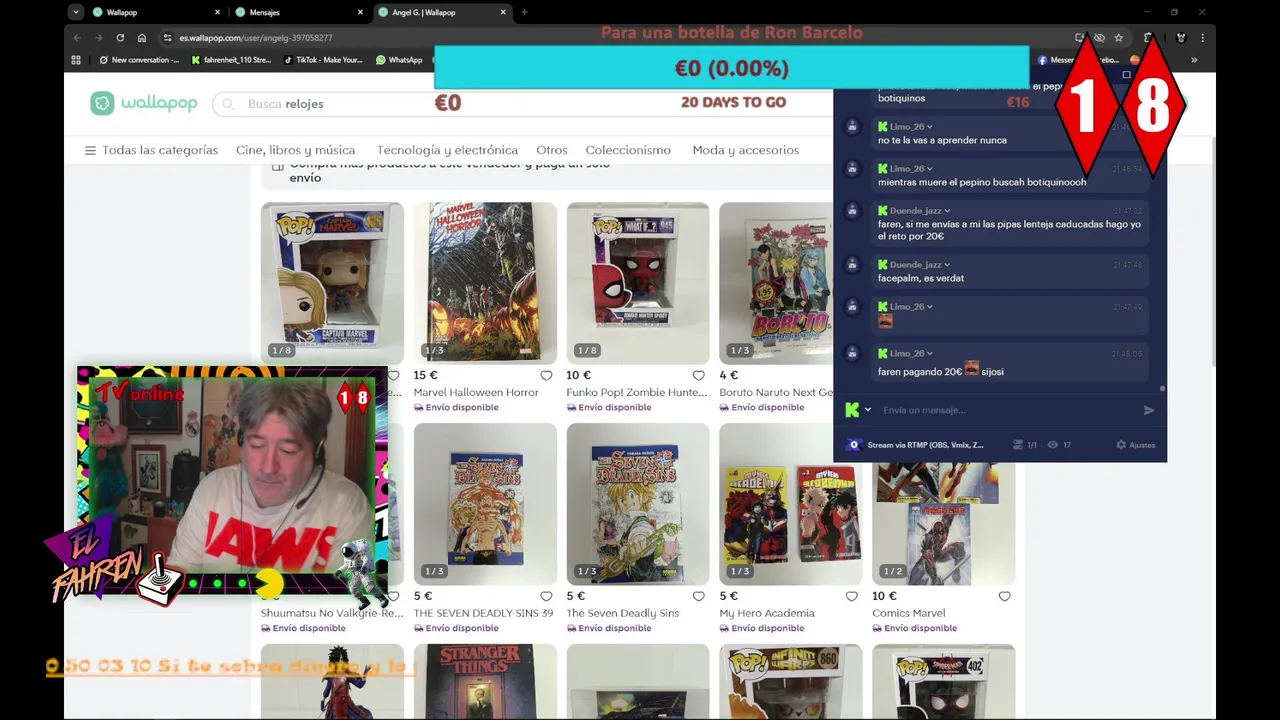Favorite the My Hero Academia listing
The width and height of the screenshot is (1280, 720).
click(x=852, y=596)
